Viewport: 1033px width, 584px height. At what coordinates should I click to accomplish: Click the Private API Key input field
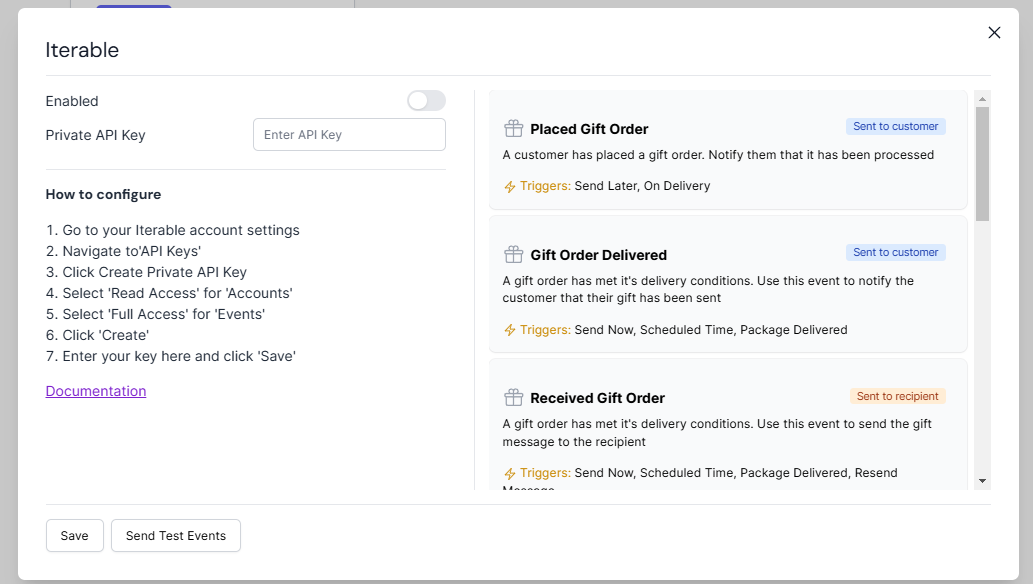[349, 134]
